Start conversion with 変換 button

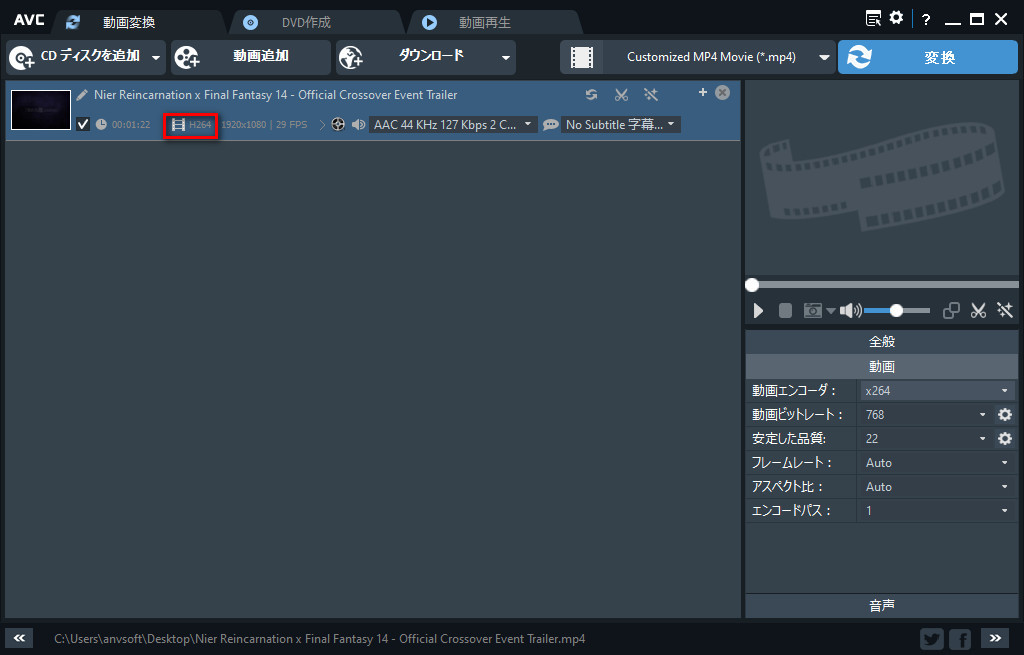pos(927,57)
